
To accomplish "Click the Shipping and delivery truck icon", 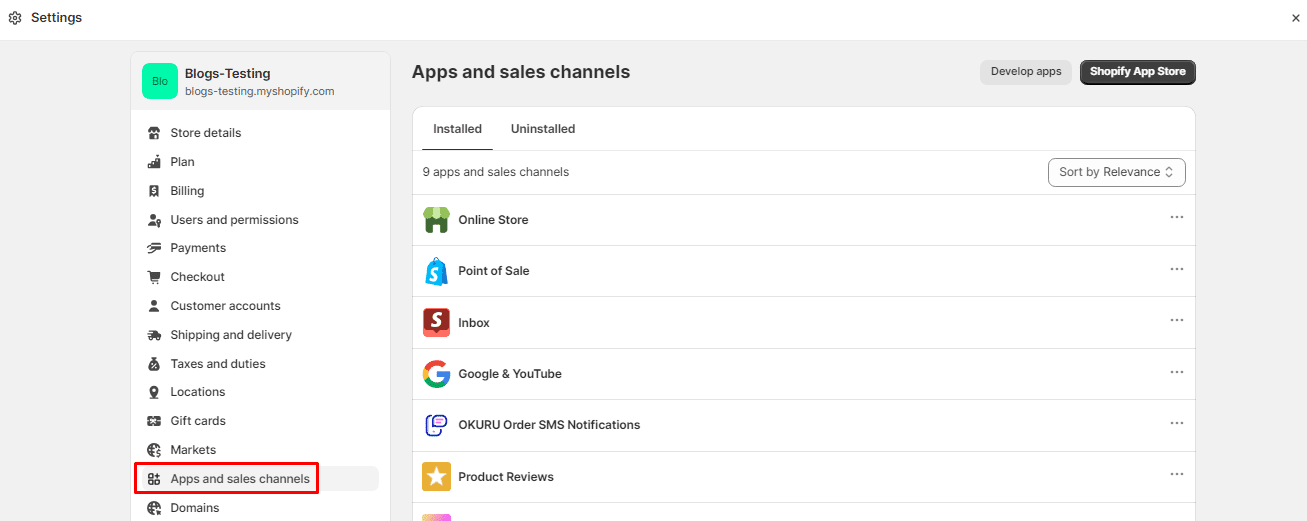I will (x=154, y=335).
